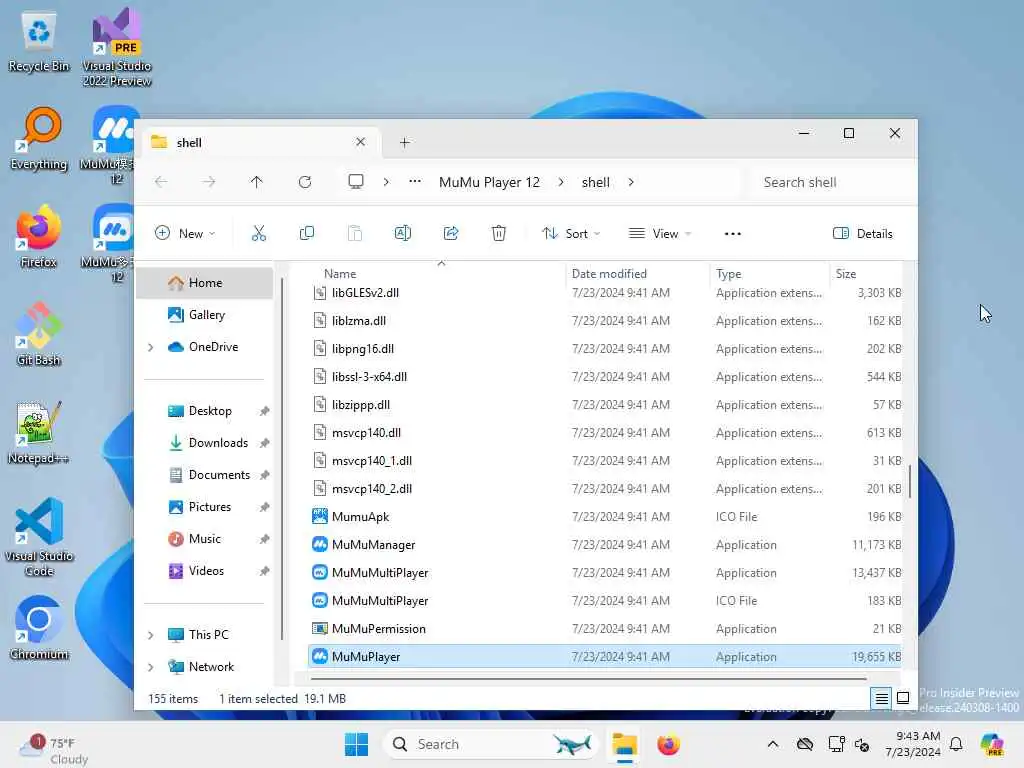
Task: Select Visual Studio 2022 Preview desktop icon
Action: [117, 48]
